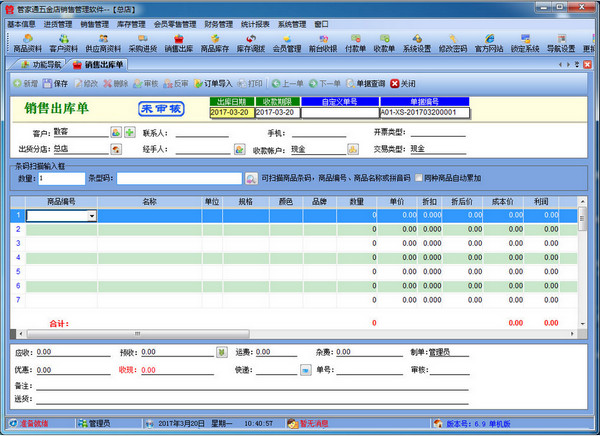Open 库存调拨 toolbar icon
600x436 pixels.
click(251, 42)
